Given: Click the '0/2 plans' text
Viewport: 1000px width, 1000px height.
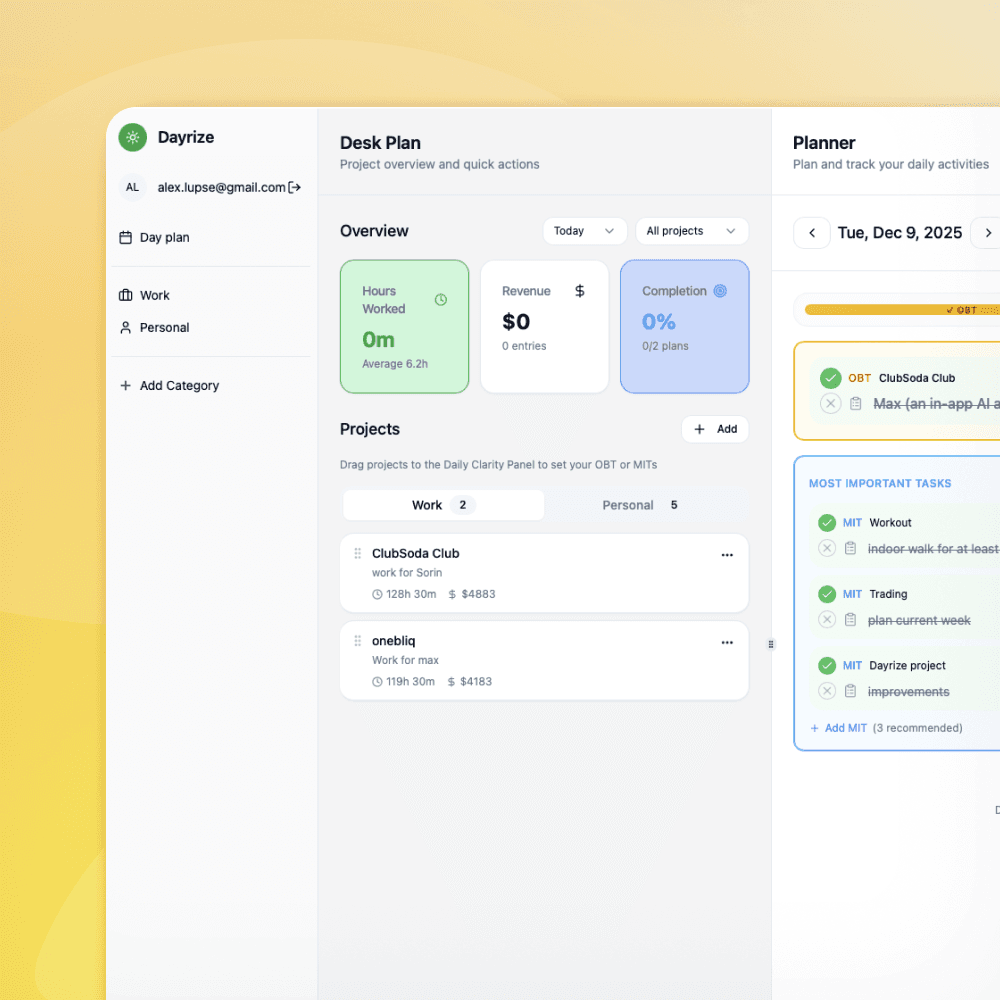Looking at the screenshot, I should click(665, 346).
